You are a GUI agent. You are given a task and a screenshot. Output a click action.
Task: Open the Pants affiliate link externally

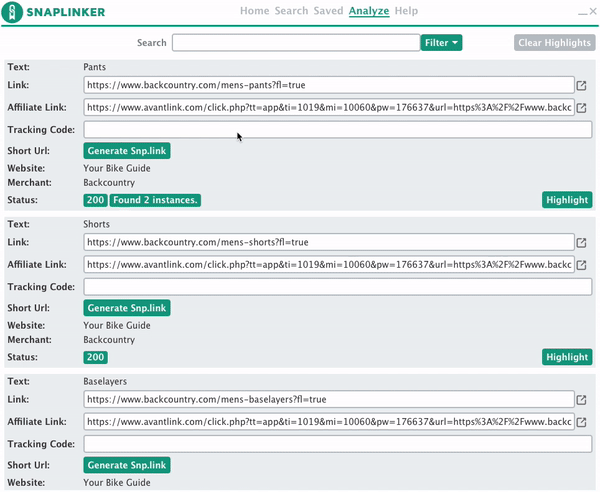point(581,108)
